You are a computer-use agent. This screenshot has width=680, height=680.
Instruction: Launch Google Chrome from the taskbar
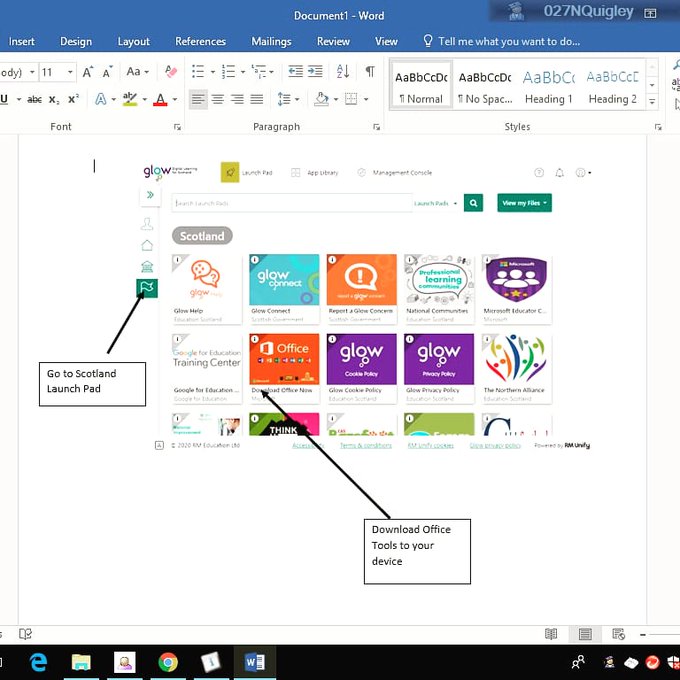coord(168,662)
